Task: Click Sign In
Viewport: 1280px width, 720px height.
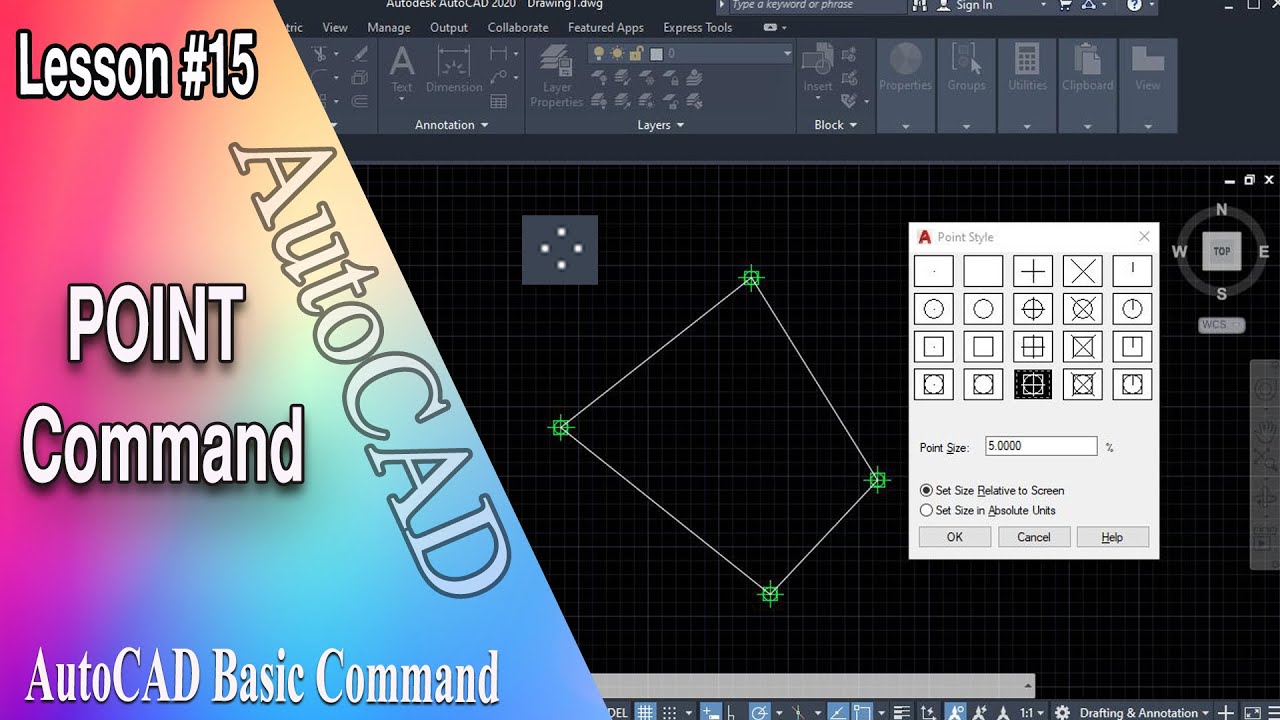Action: (x=973, y=6)
